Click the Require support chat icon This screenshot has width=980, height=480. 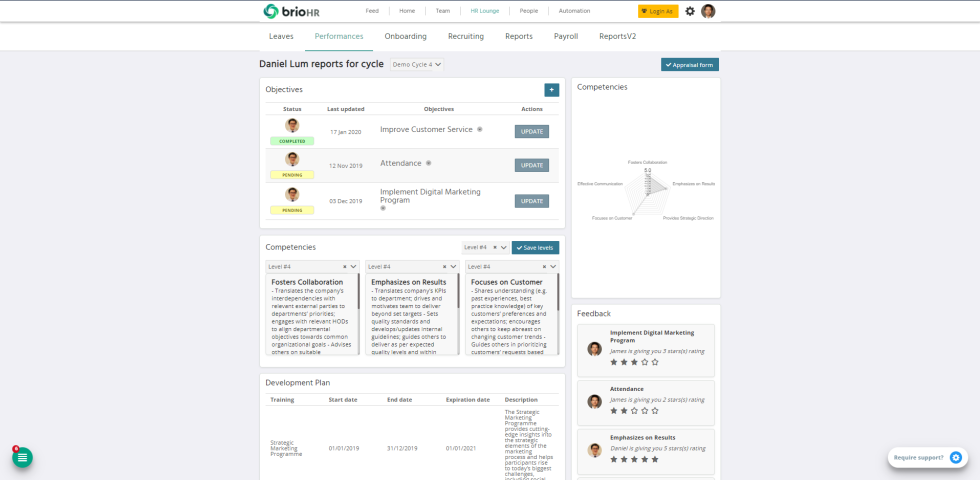[955, 457]
